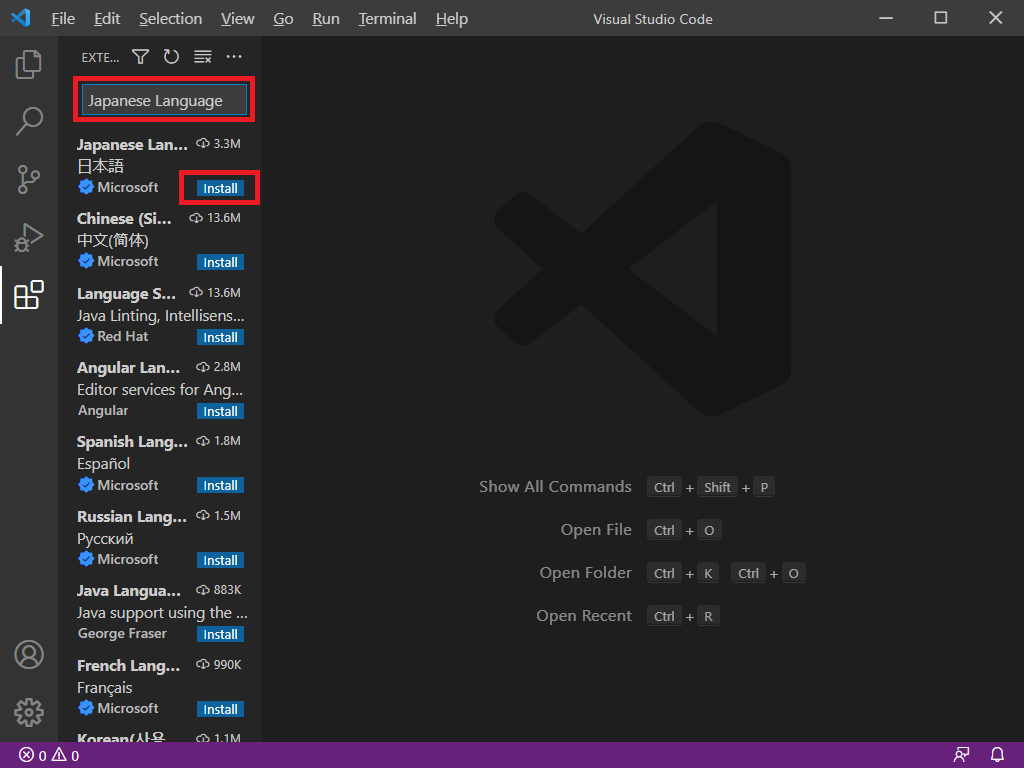This screenshot has height=768, width=1024.
Task: Open the Go menu
Action: [283, 19]
